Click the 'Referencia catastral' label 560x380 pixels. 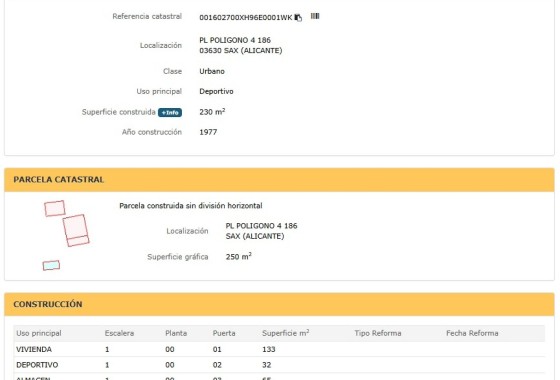coord(147,16)
